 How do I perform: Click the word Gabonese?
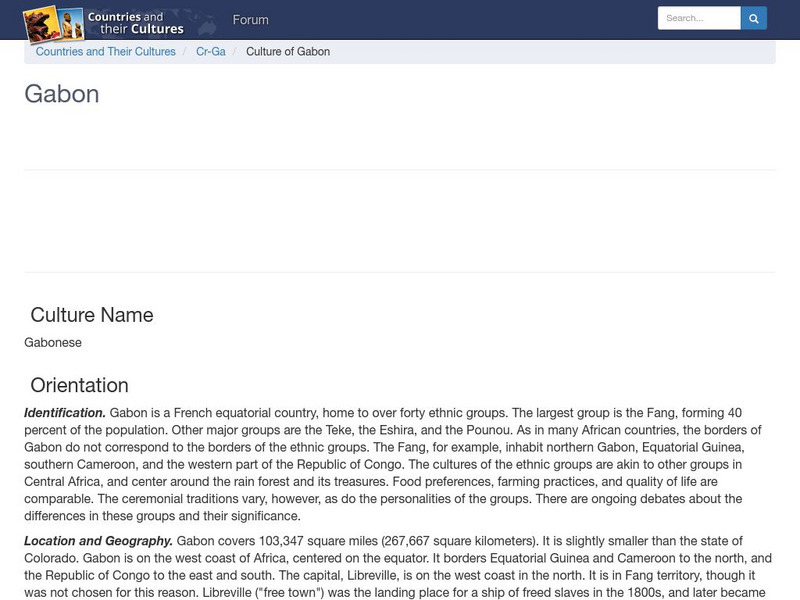pyautogui.click(x=53, y=342)
